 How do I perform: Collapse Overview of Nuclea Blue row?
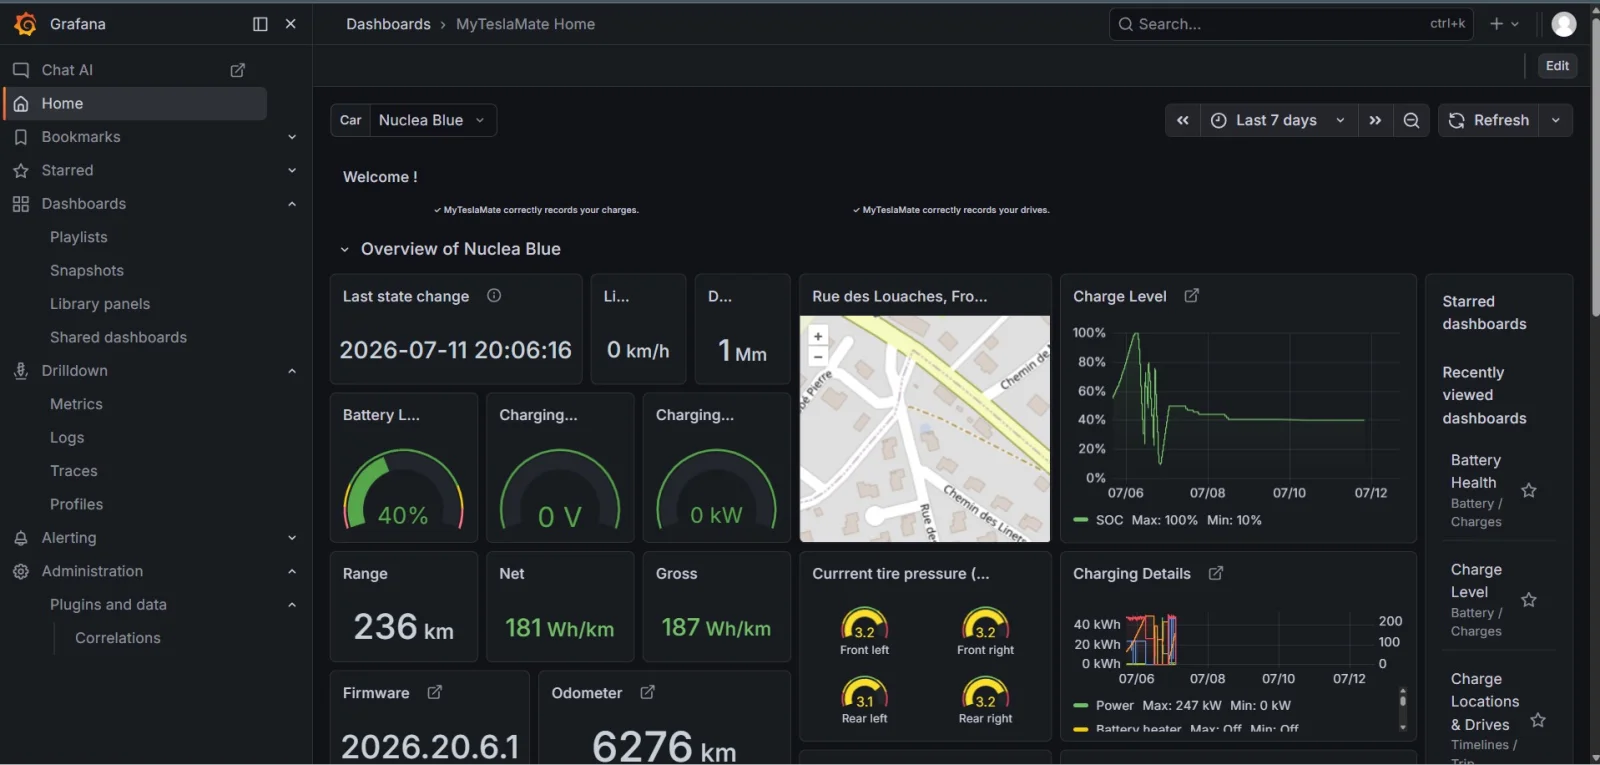[344, 250]
